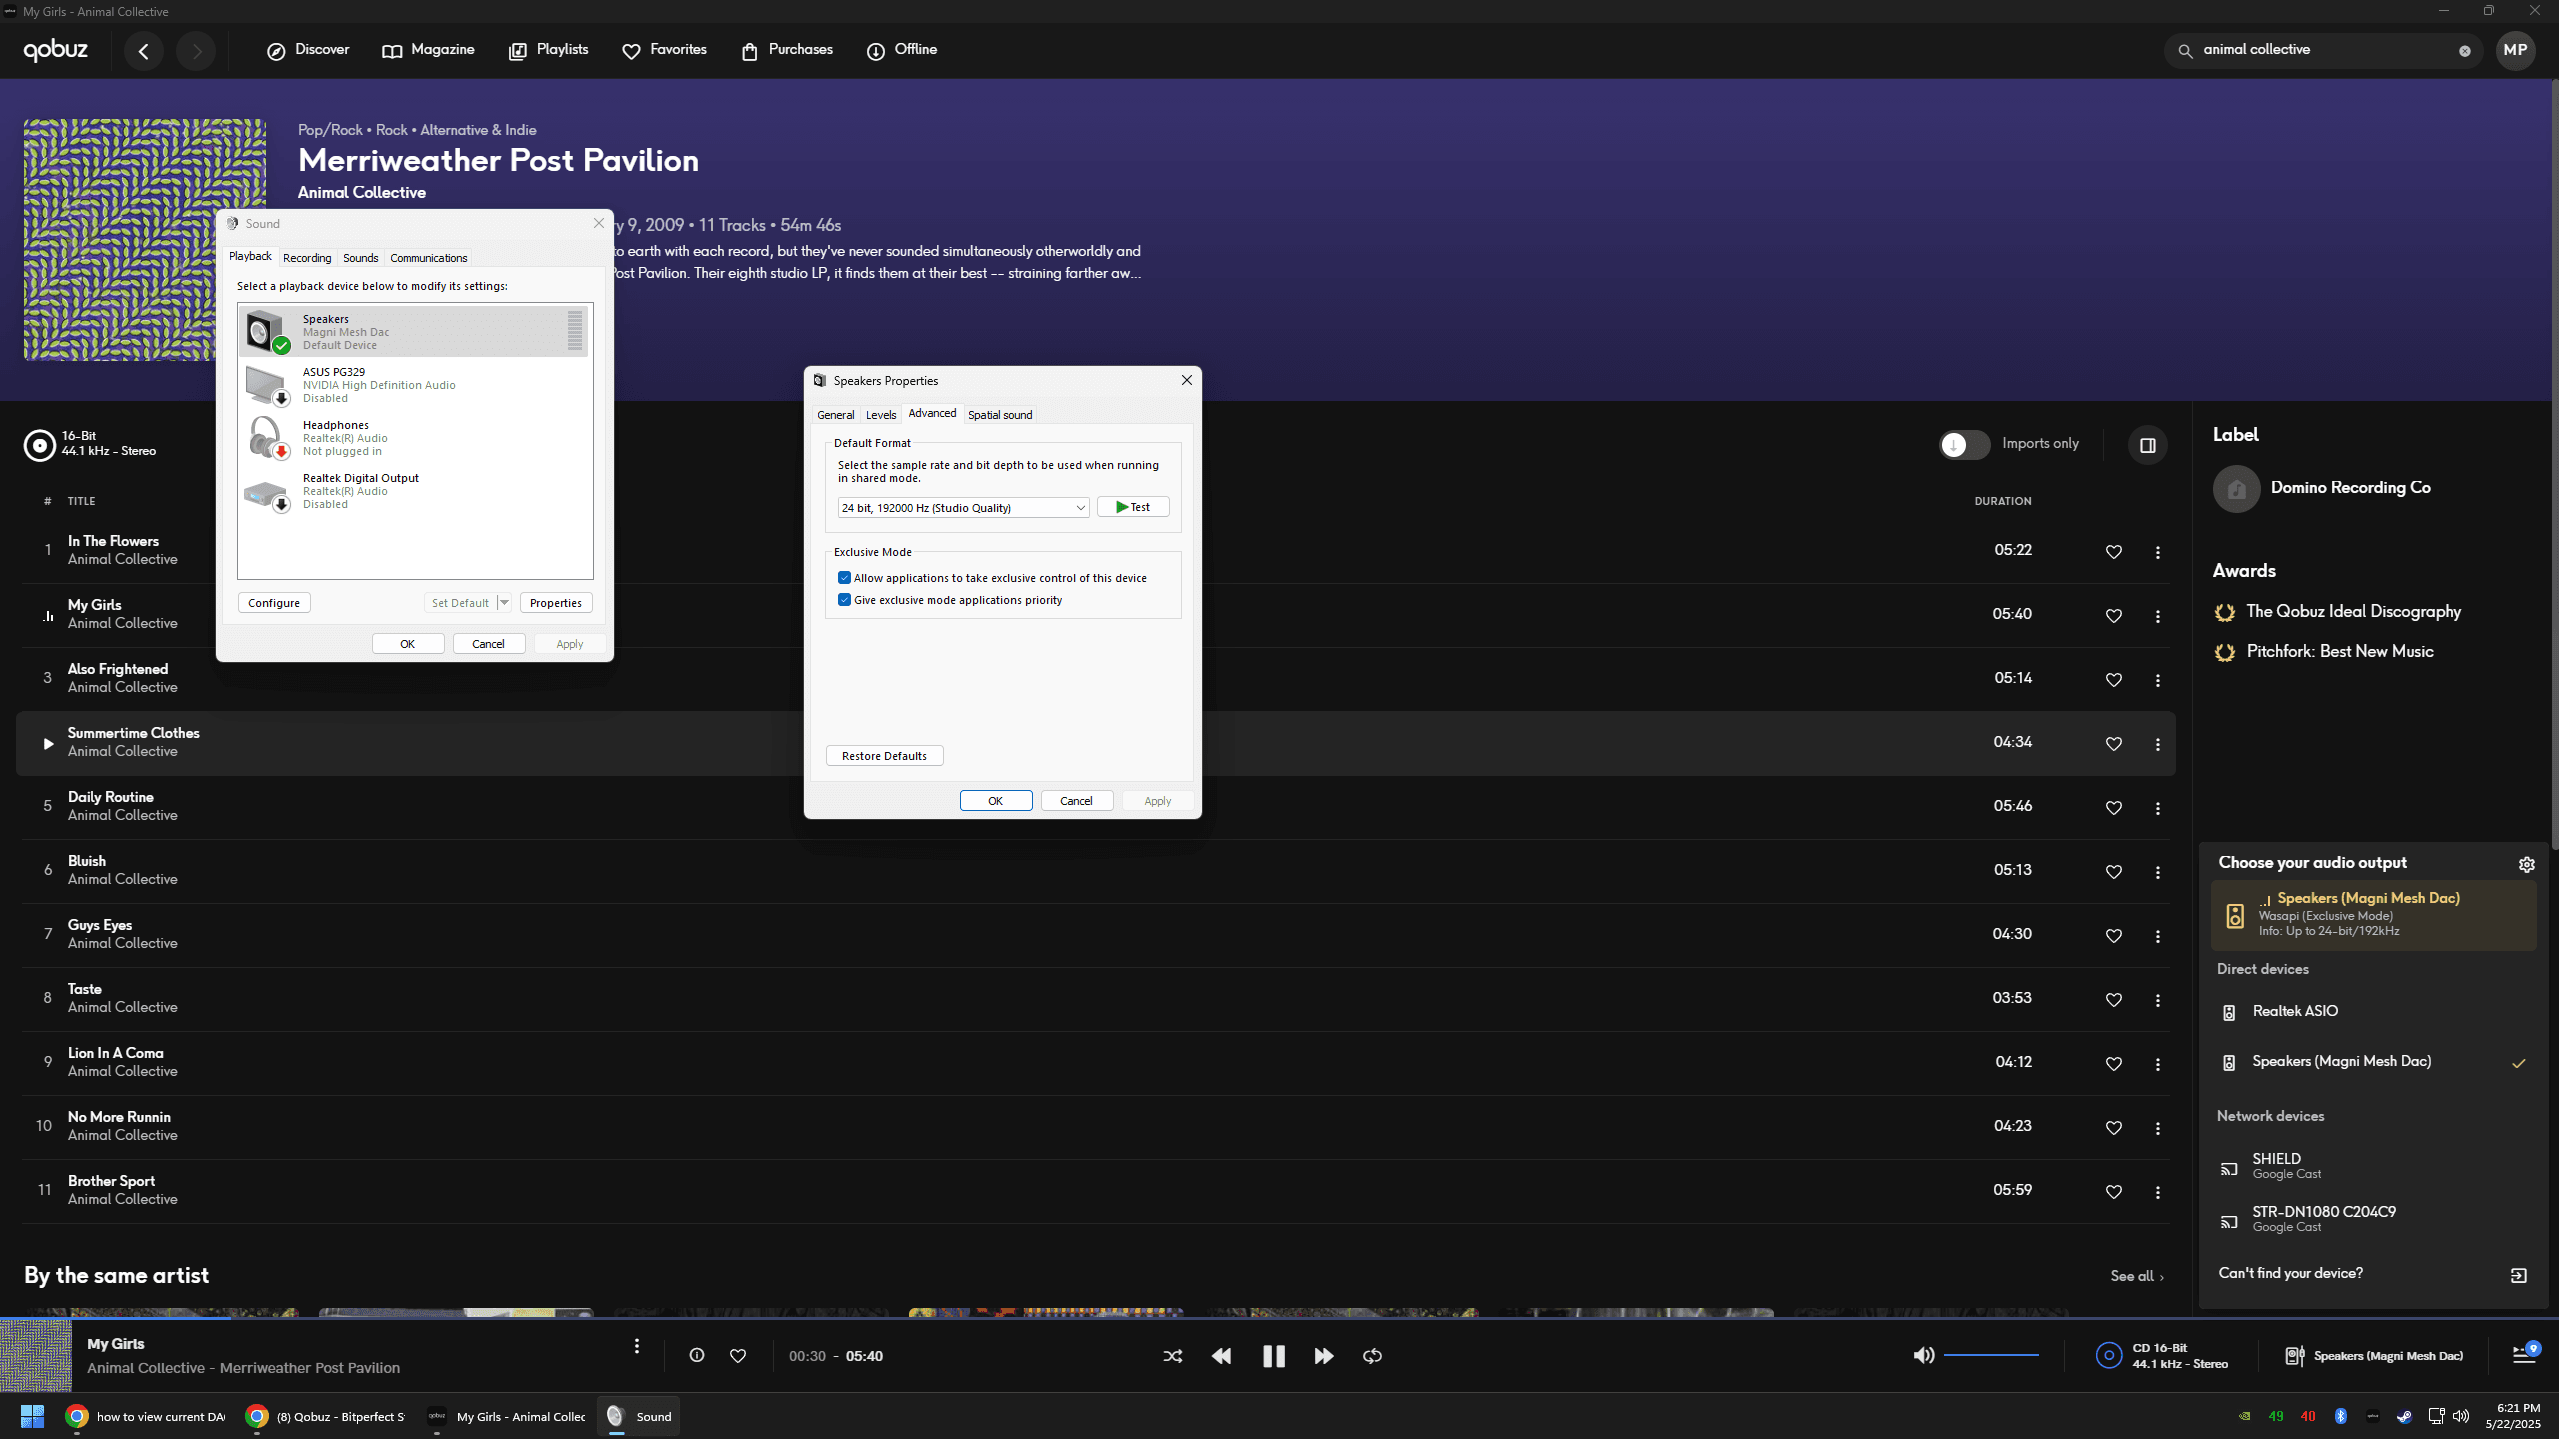Click Configure in the Sound dialog
This screenshot has width=2559, height=1439.
click(274, 603)
